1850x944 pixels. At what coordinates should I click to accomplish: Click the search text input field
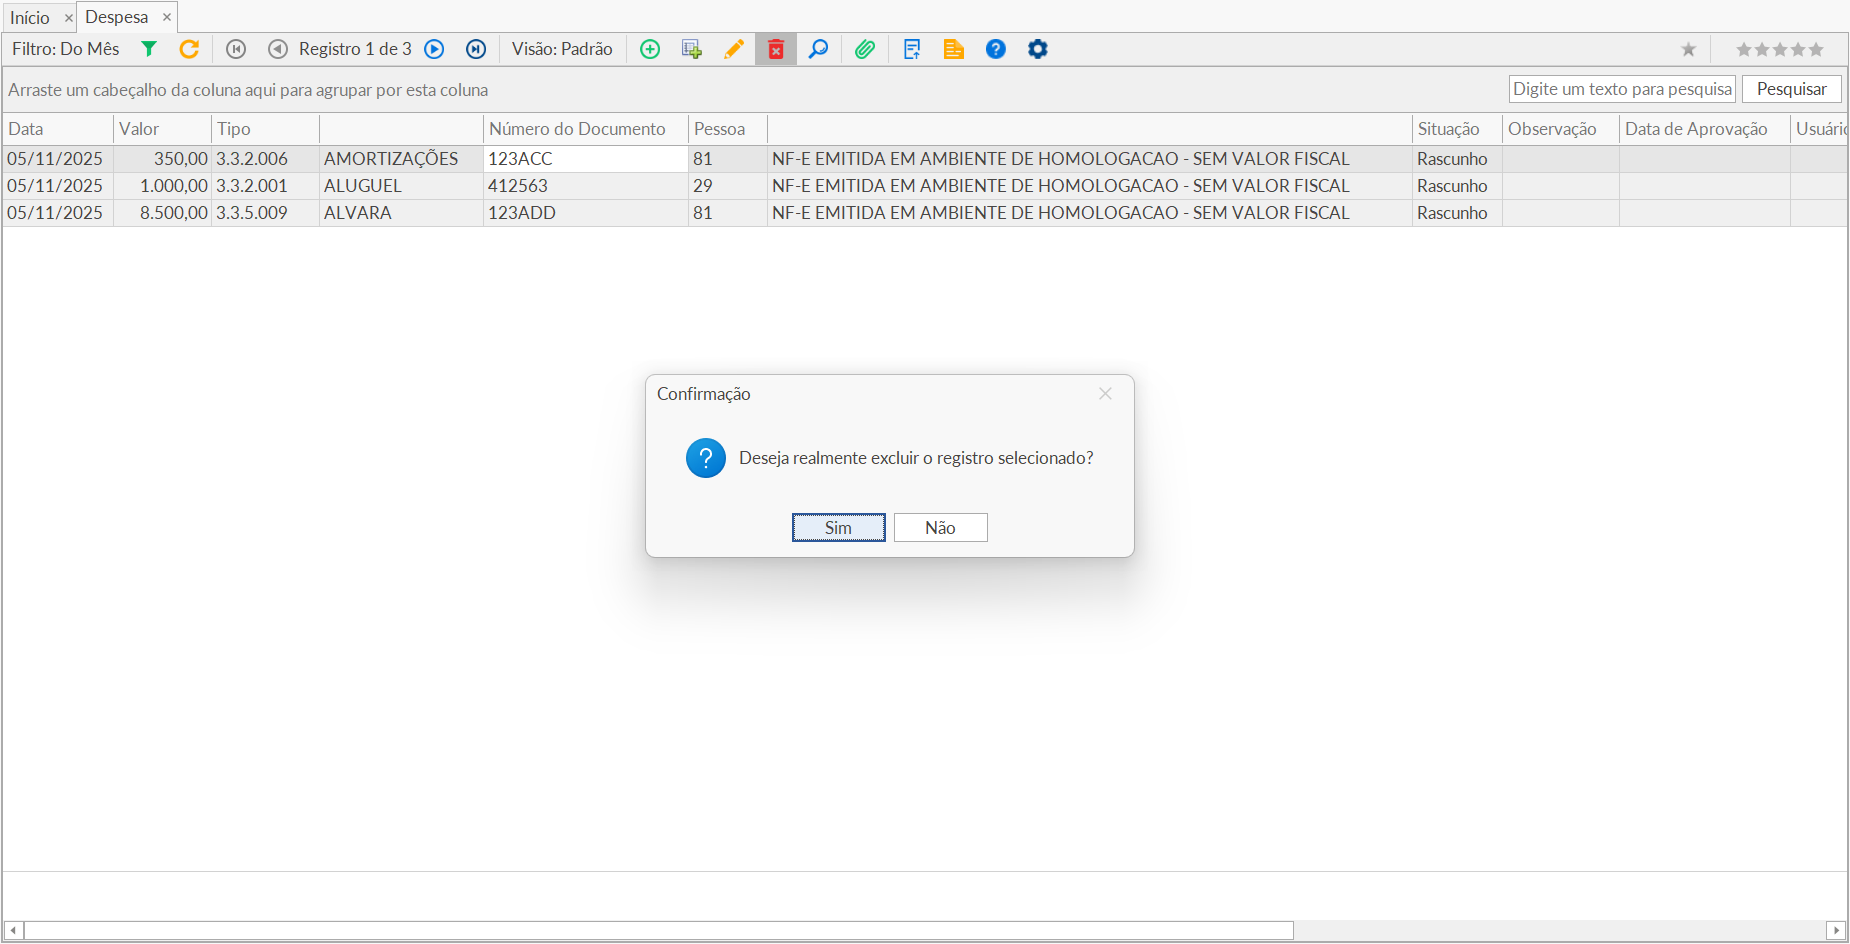point(1621,89)
